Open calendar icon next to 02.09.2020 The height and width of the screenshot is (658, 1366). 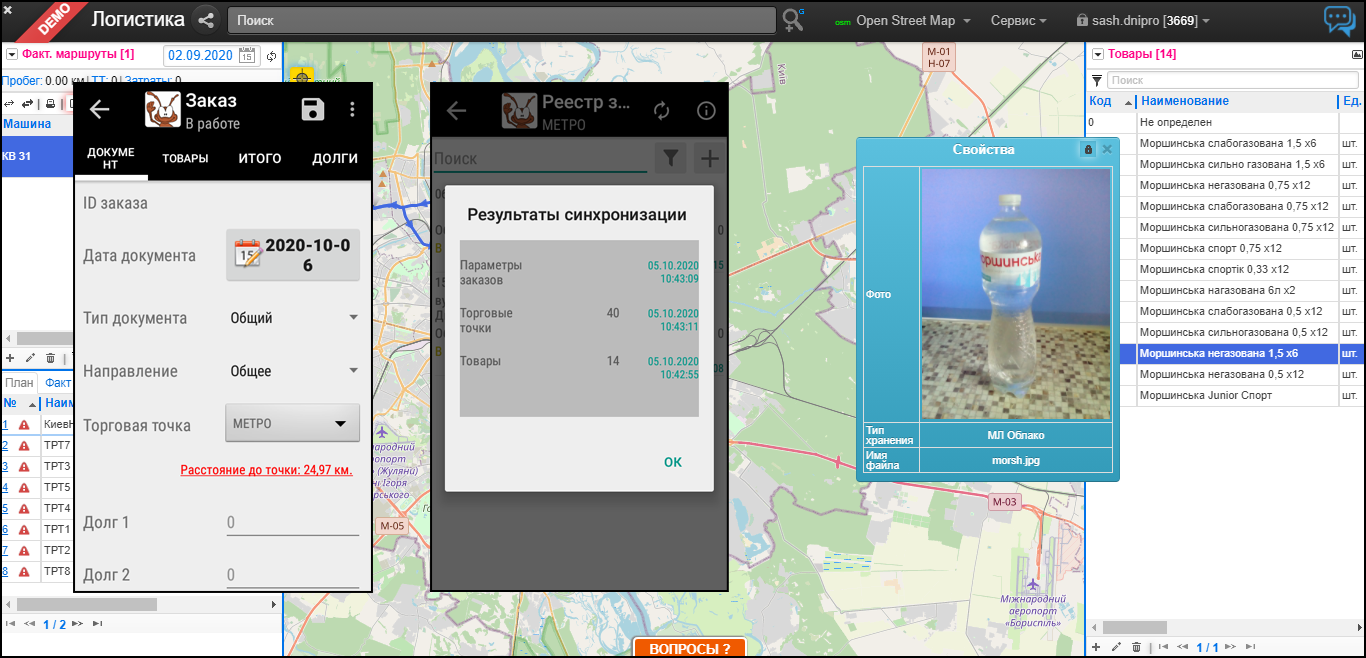pos(245,55)
